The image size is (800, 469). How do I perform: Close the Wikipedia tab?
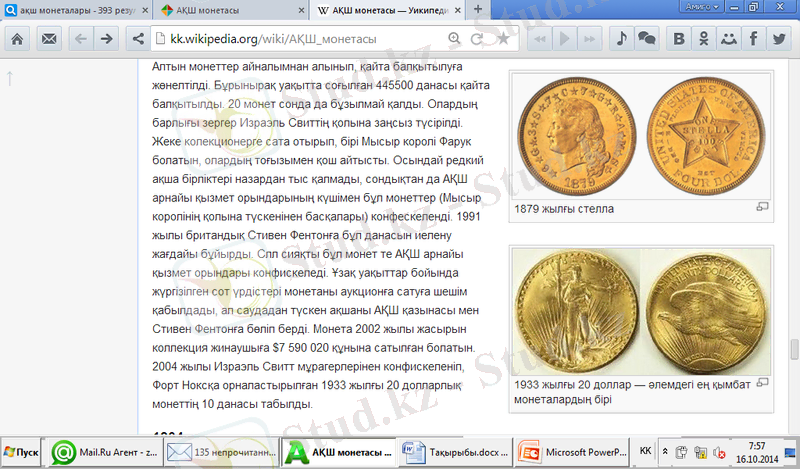click(x=457, y=10)
